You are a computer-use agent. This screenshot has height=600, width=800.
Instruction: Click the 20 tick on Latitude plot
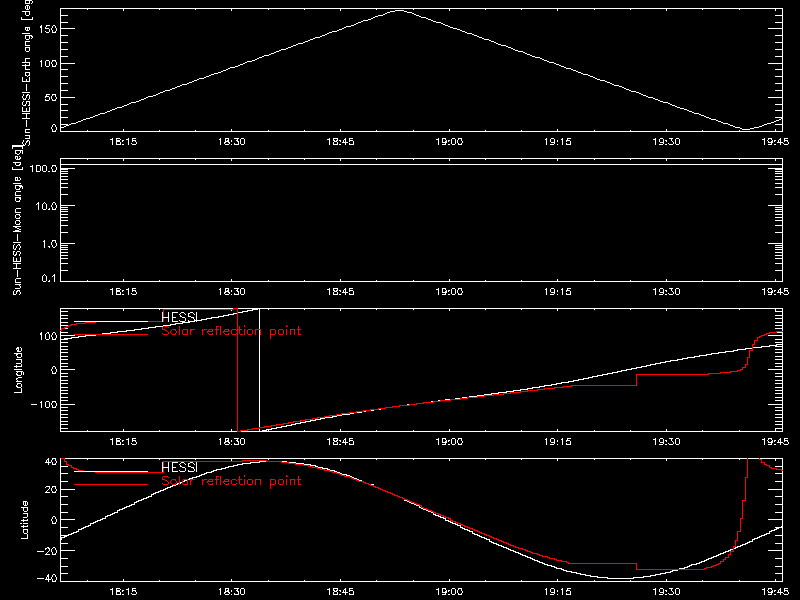pos(51,490)
